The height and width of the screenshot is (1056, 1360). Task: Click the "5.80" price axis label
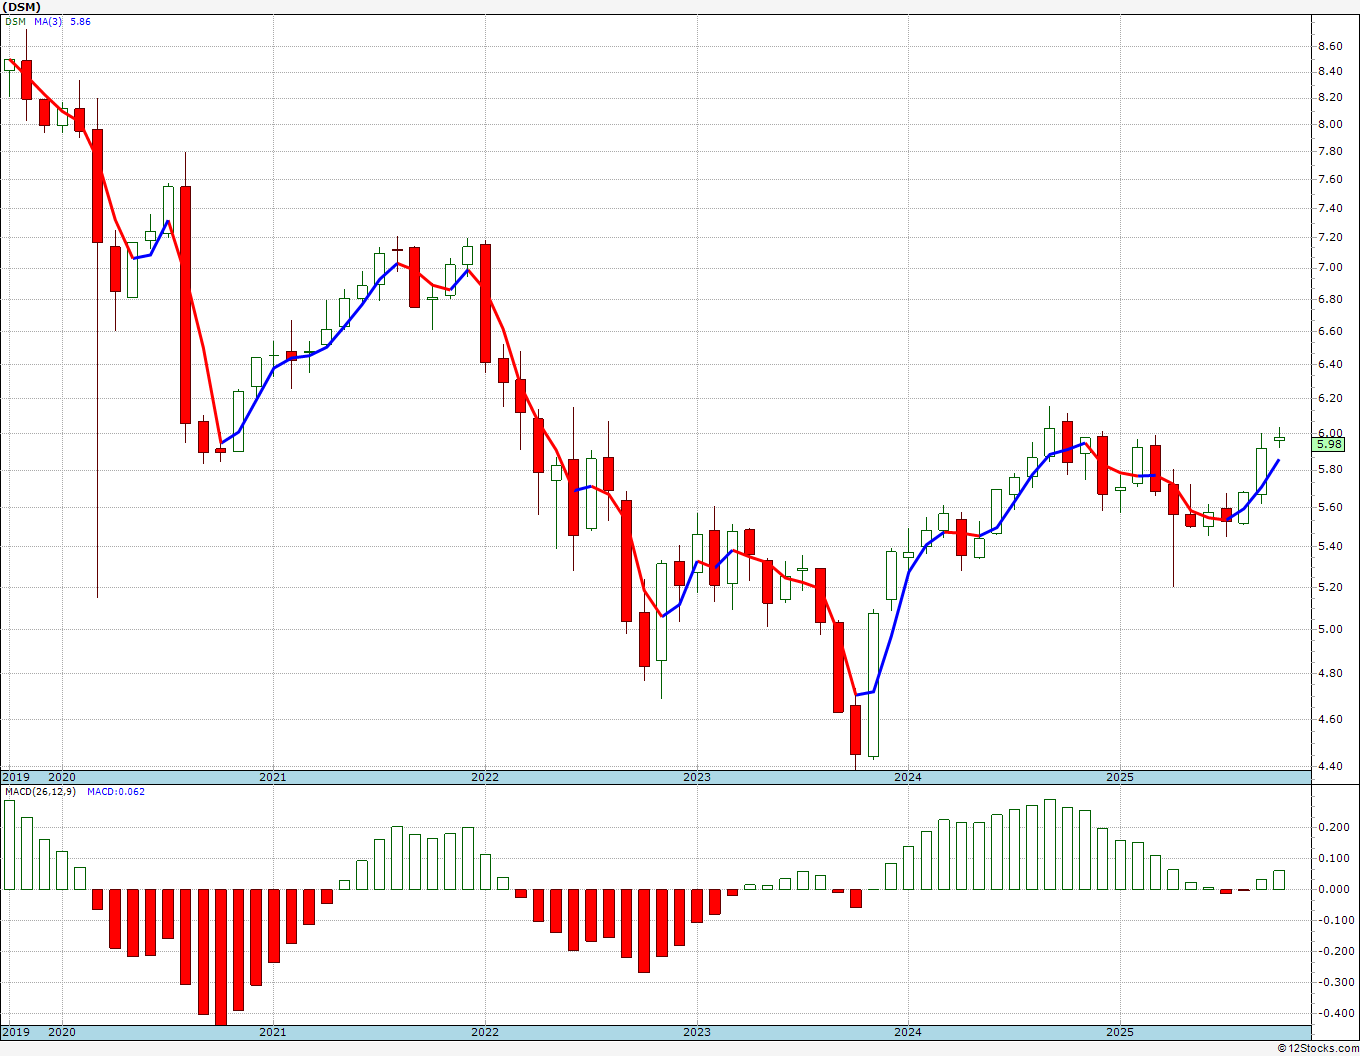(x=1330, y=469)
